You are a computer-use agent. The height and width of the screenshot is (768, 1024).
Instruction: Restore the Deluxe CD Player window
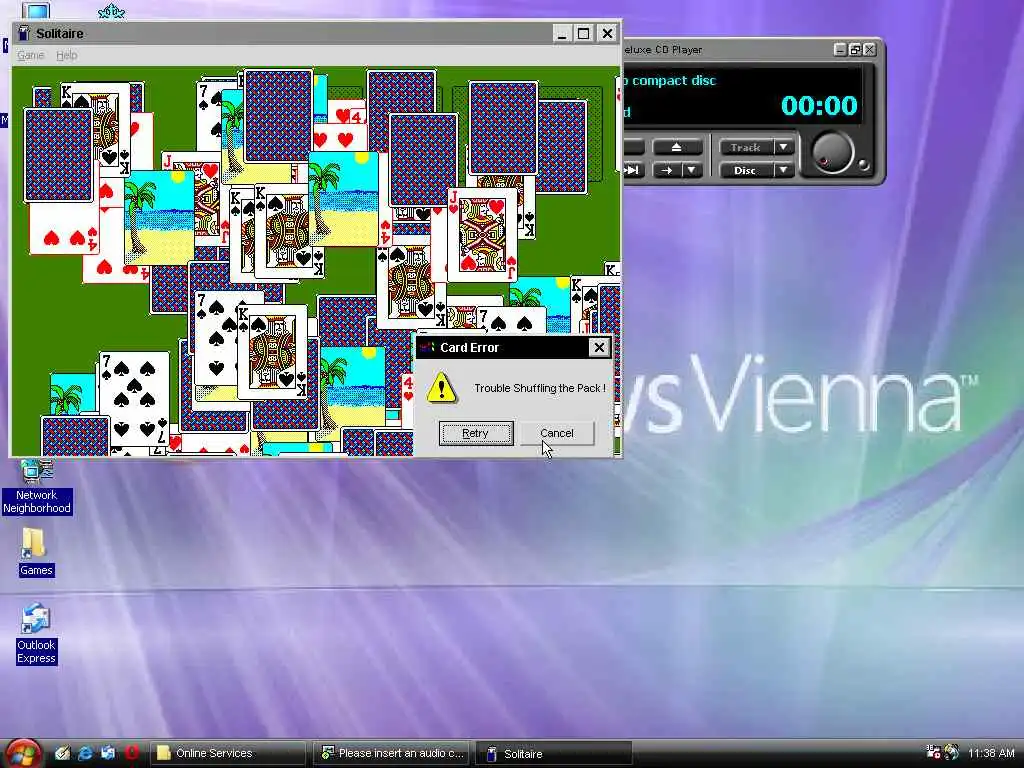click(856, 50)
